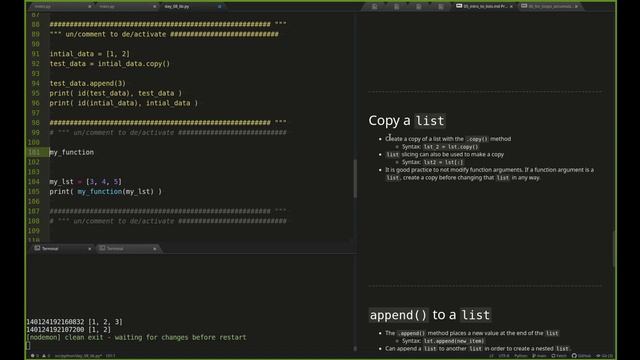Click the Fetch button in the status bar
This screenshot has width=640, height=360.
coord(559,356)
